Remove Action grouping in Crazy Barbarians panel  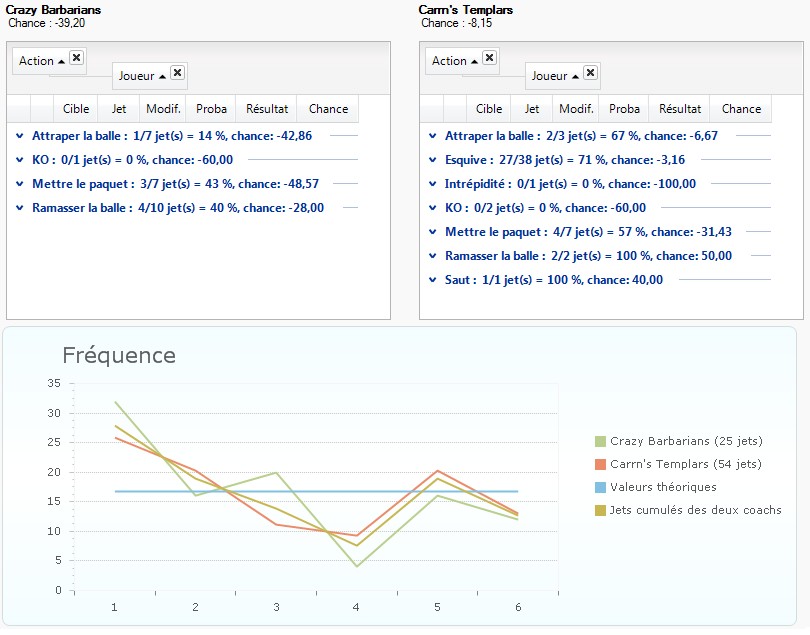(77, 58)
